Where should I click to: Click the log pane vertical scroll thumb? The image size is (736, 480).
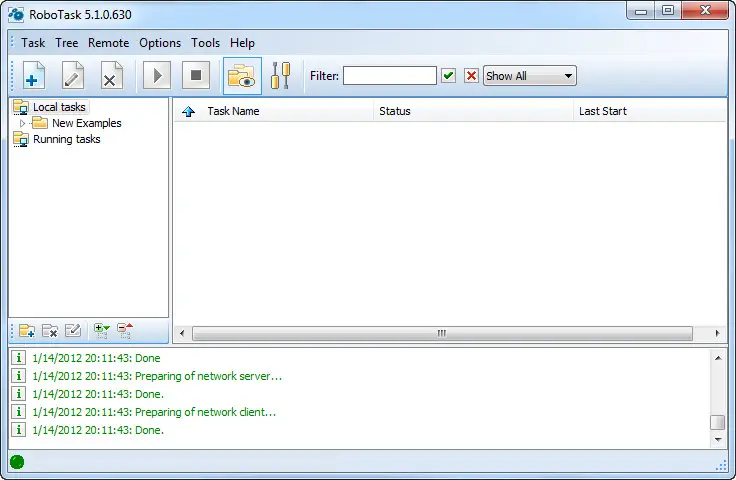[718, 422]
